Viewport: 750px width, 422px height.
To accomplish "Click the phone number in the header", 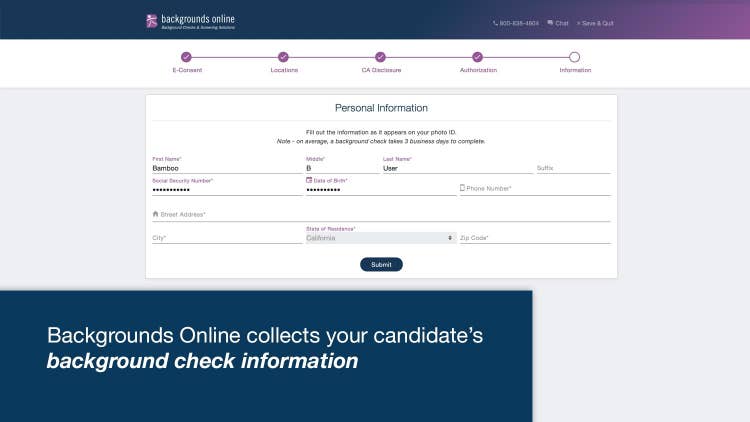I will (516, 23).
